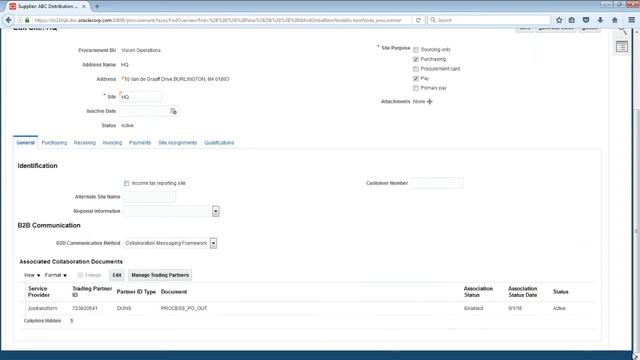Toggle Sourcing only checkbox
Screen dimensions: 640x360
(x=416, y=49)
